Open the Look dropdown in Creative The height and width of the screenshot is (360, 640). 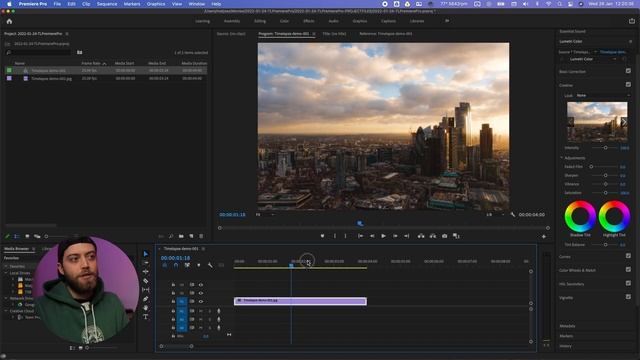pyautogui.click(x=603, y=96)
